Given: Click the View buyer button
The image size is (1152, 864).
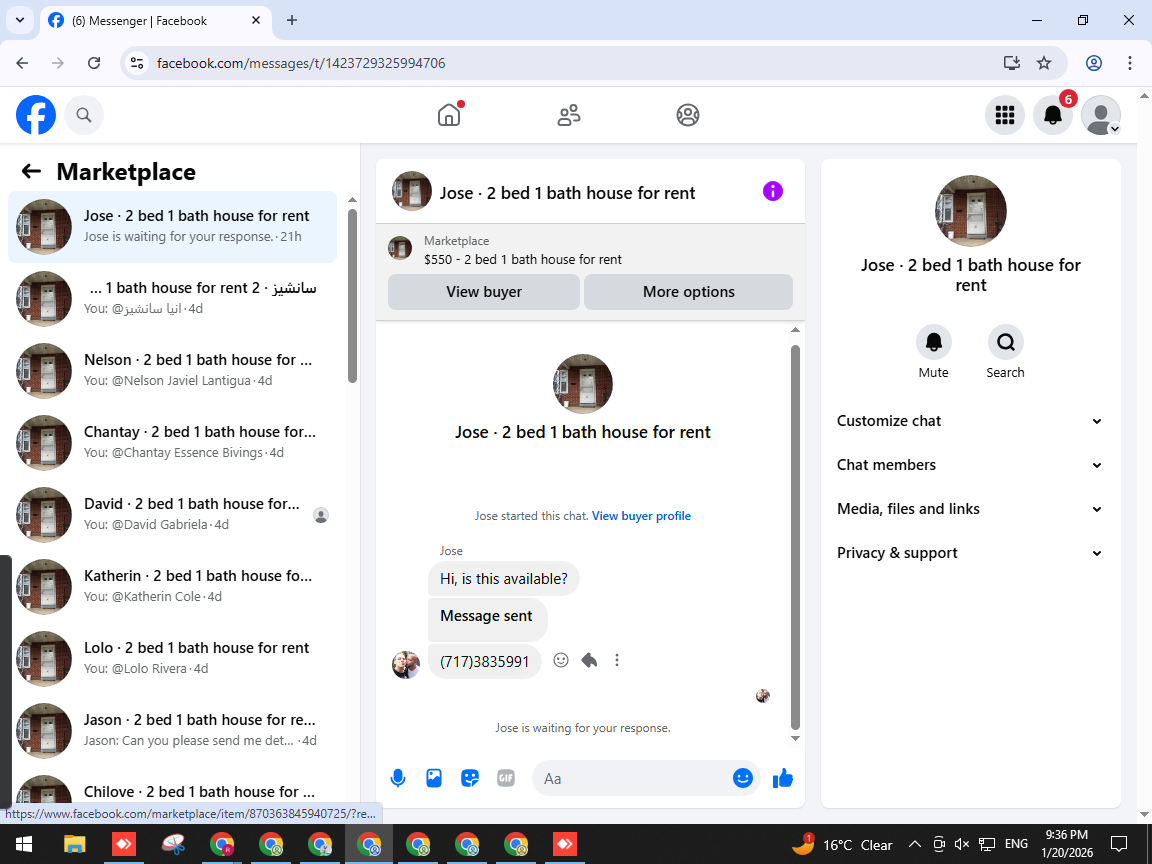Looking at the screenshot, I should click(x=484, y=292).
